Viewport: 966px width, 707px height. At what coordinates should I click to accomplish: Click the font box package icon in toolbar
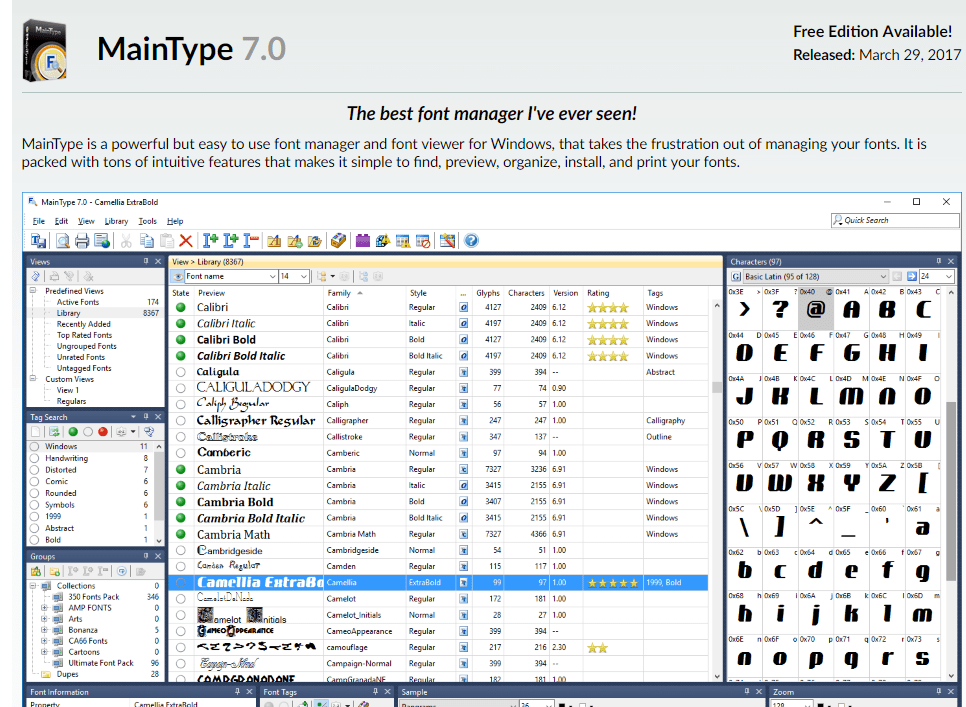338,241
